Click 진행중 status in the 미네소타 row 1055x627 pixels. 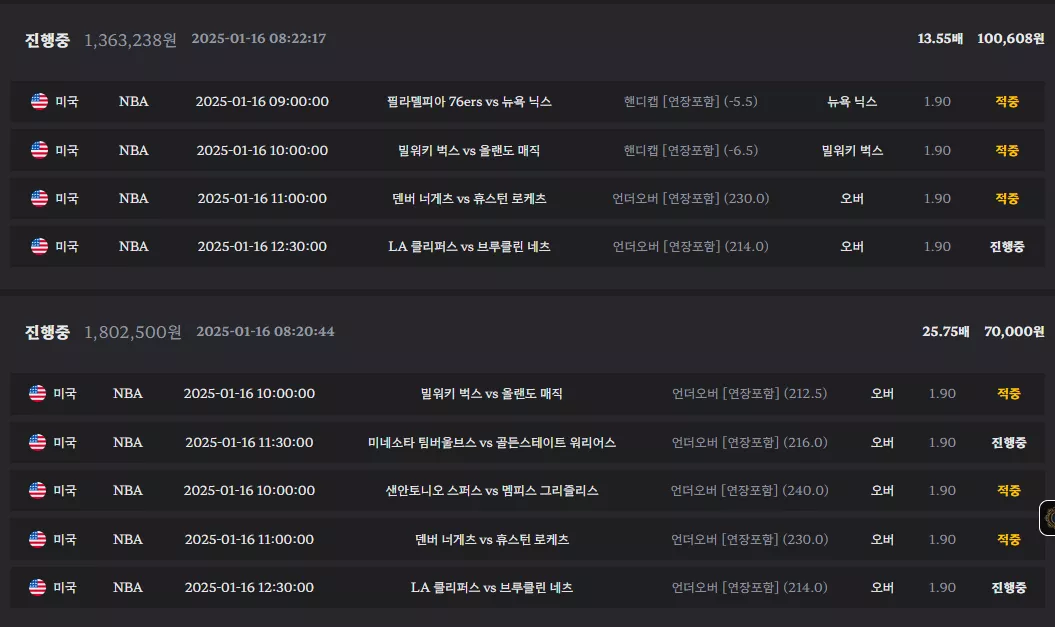coord(1009,443)
